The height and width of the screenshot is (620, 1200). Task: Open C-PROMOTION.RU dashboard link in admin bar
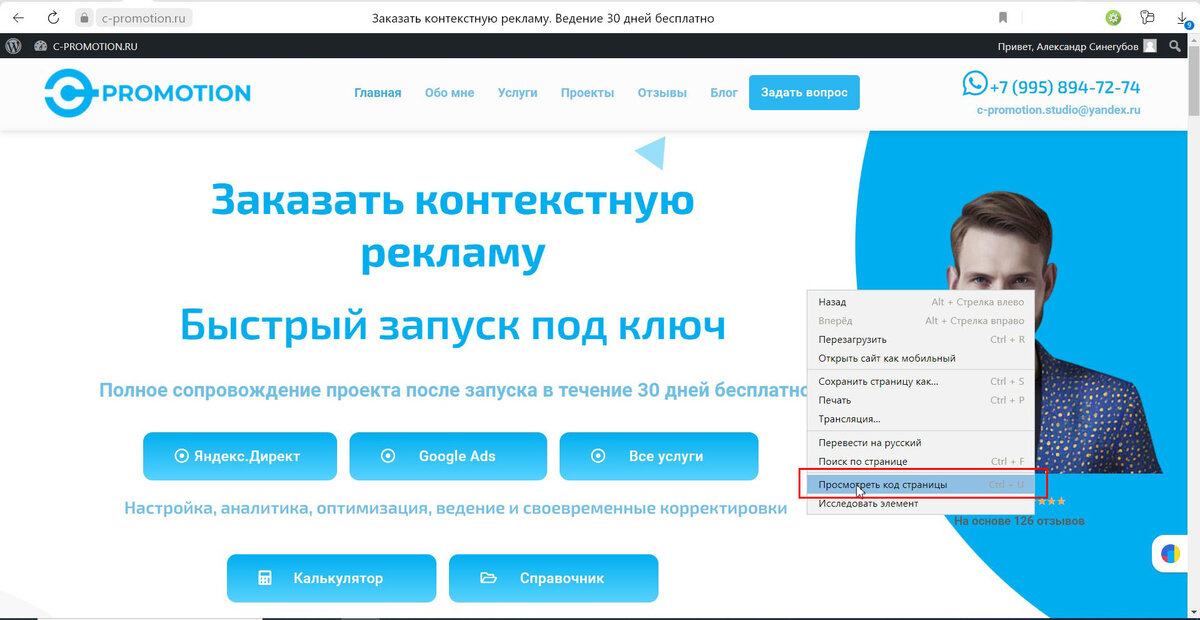pyautogui.click(x=86, y=46)
